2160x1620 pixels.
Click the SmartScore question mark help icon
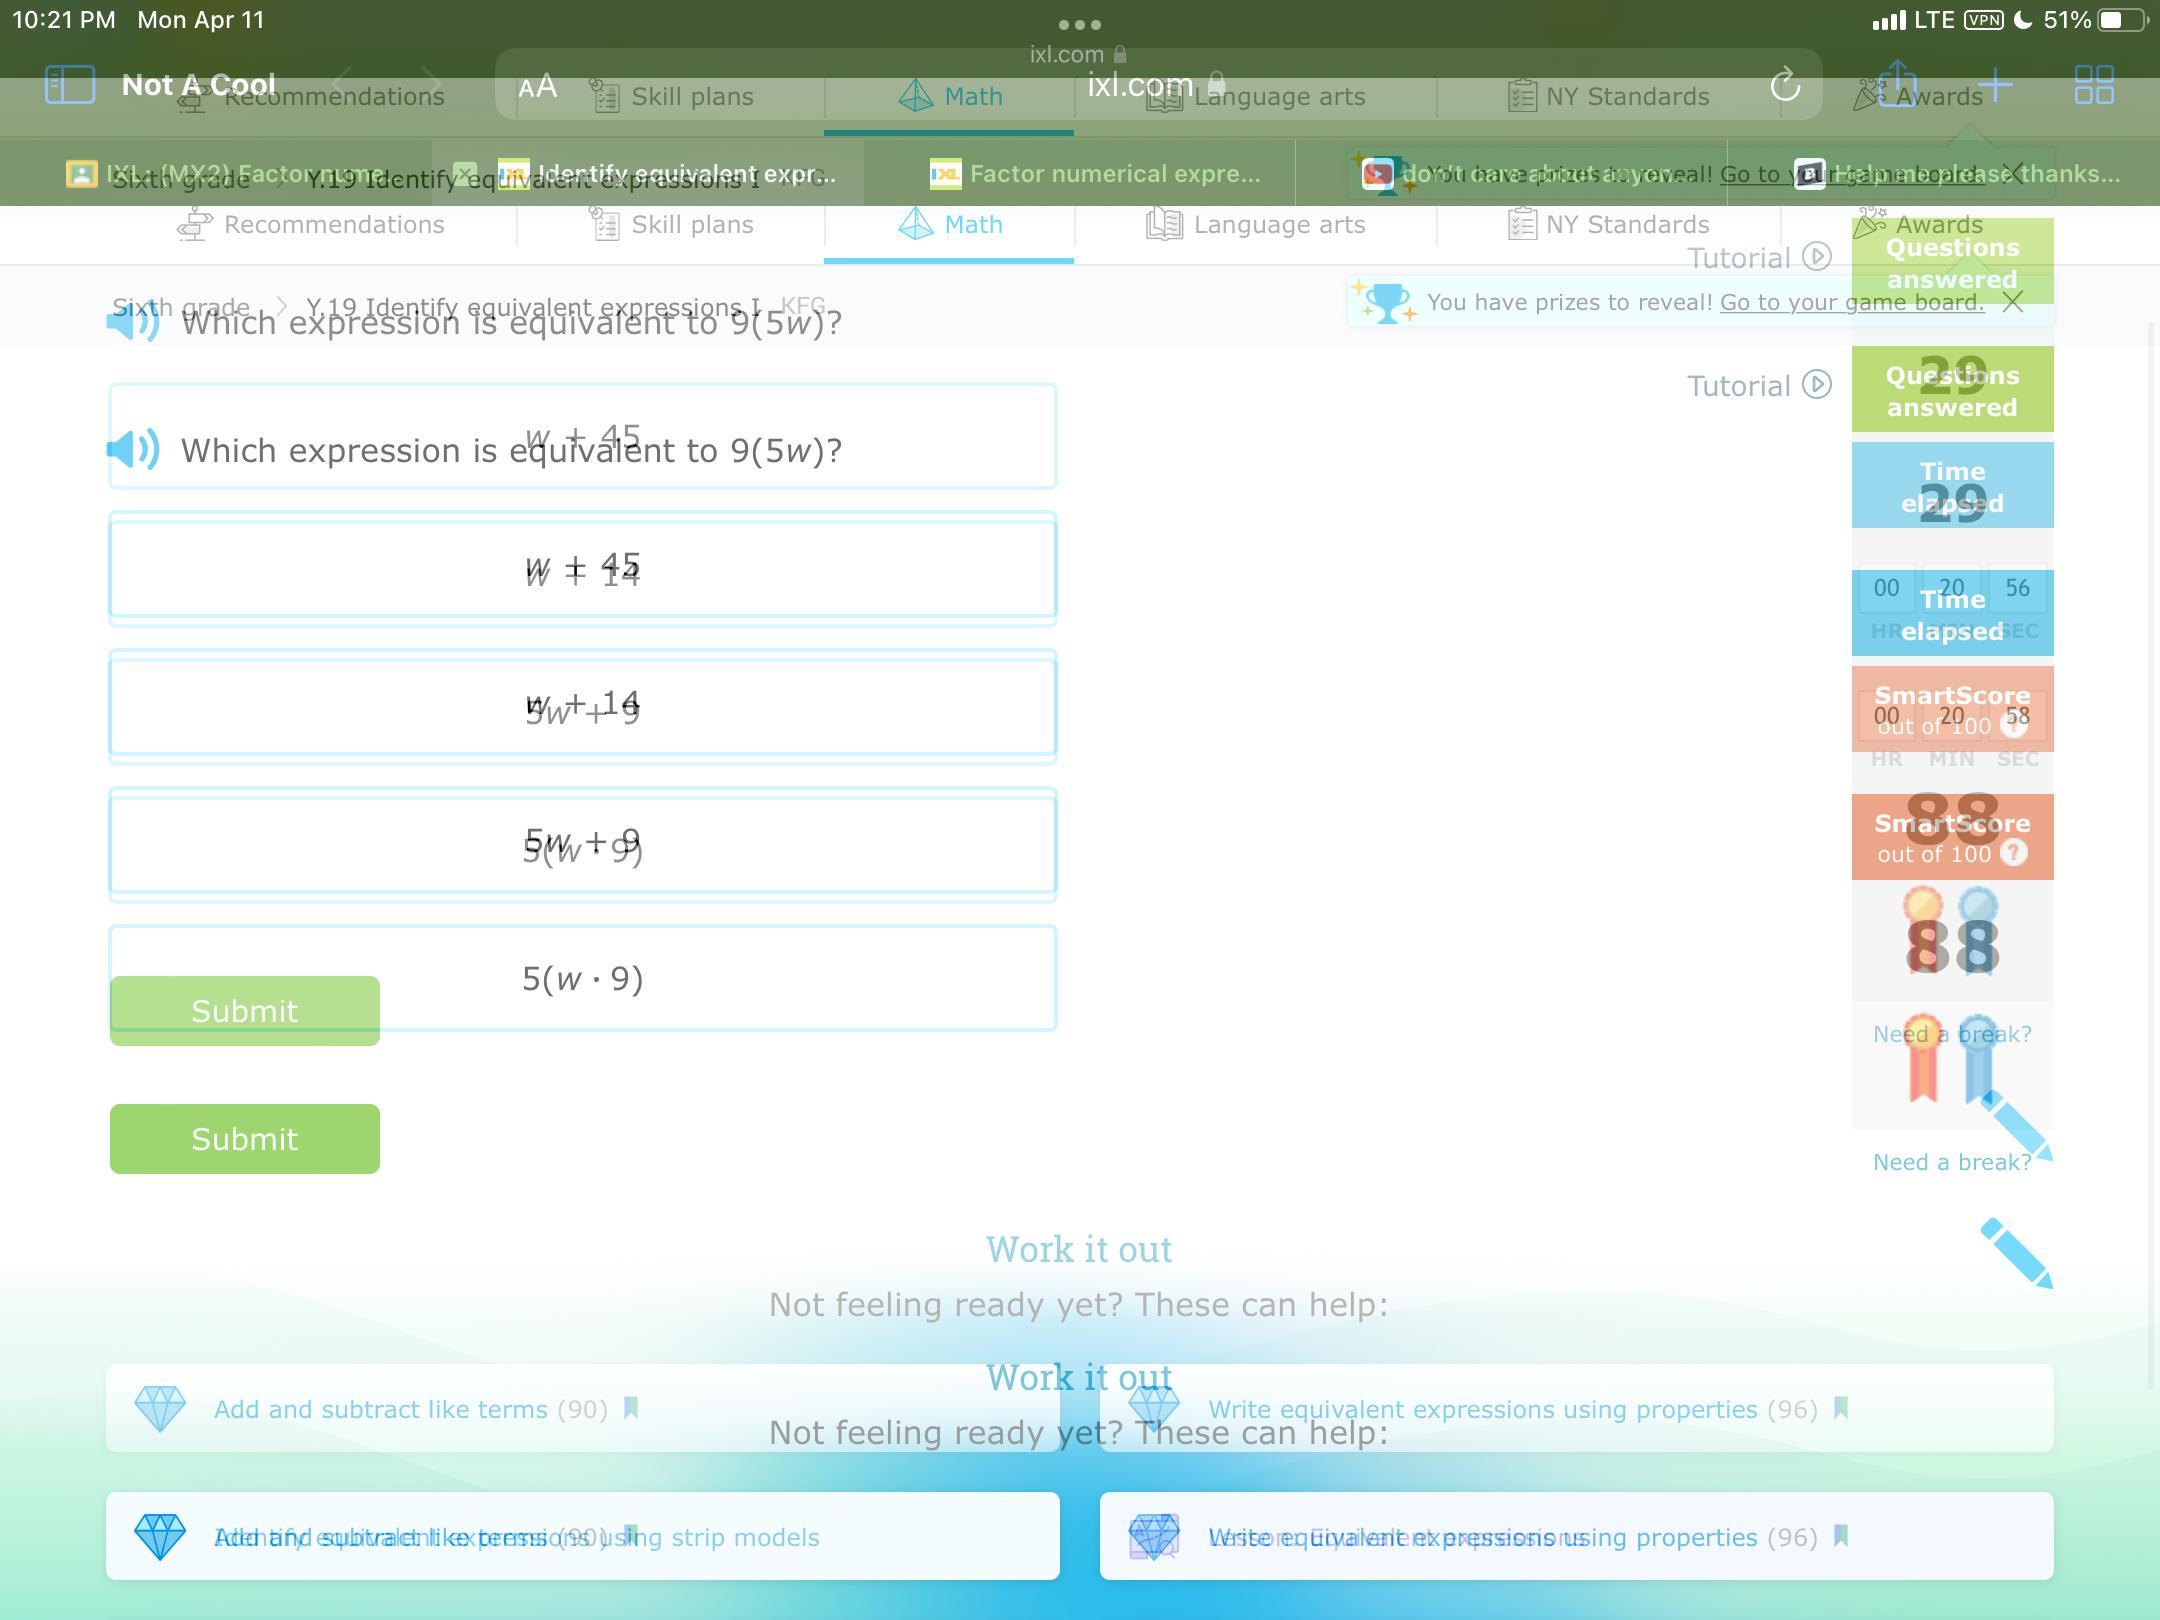tap(2013, 853)
